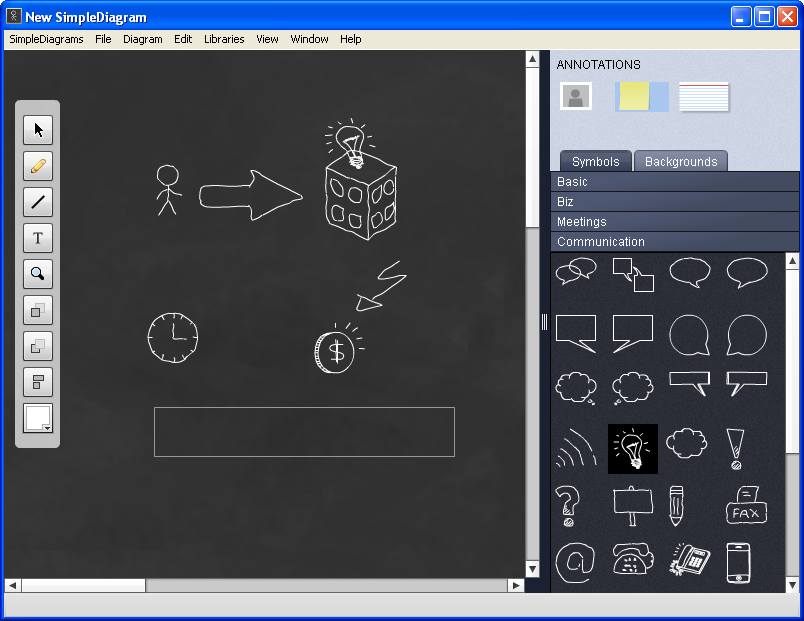This screenshot has height=621, width=804.
Task: Click symbol library scrollbar up arrow
Action: 792,261
